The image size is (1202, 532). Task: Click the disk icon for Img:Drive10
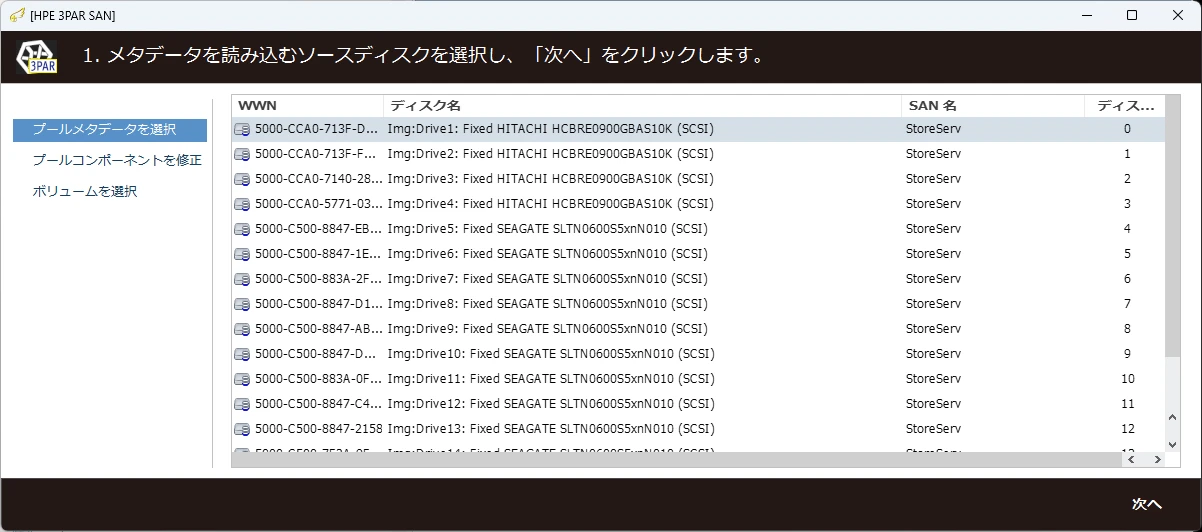(x=242, y=354)
